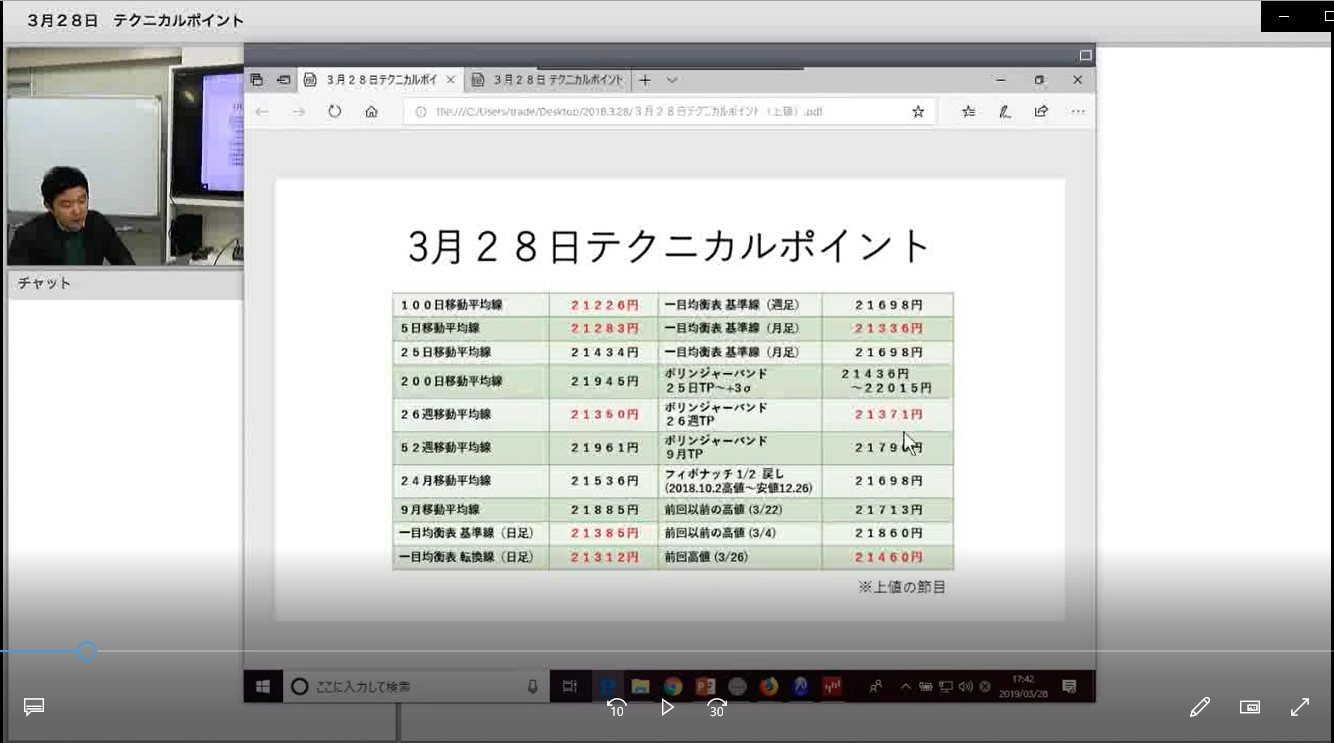Open the captions/subtitles menu icon
Viewport: 1334px width, 743px height.
(x=34, y=707)
